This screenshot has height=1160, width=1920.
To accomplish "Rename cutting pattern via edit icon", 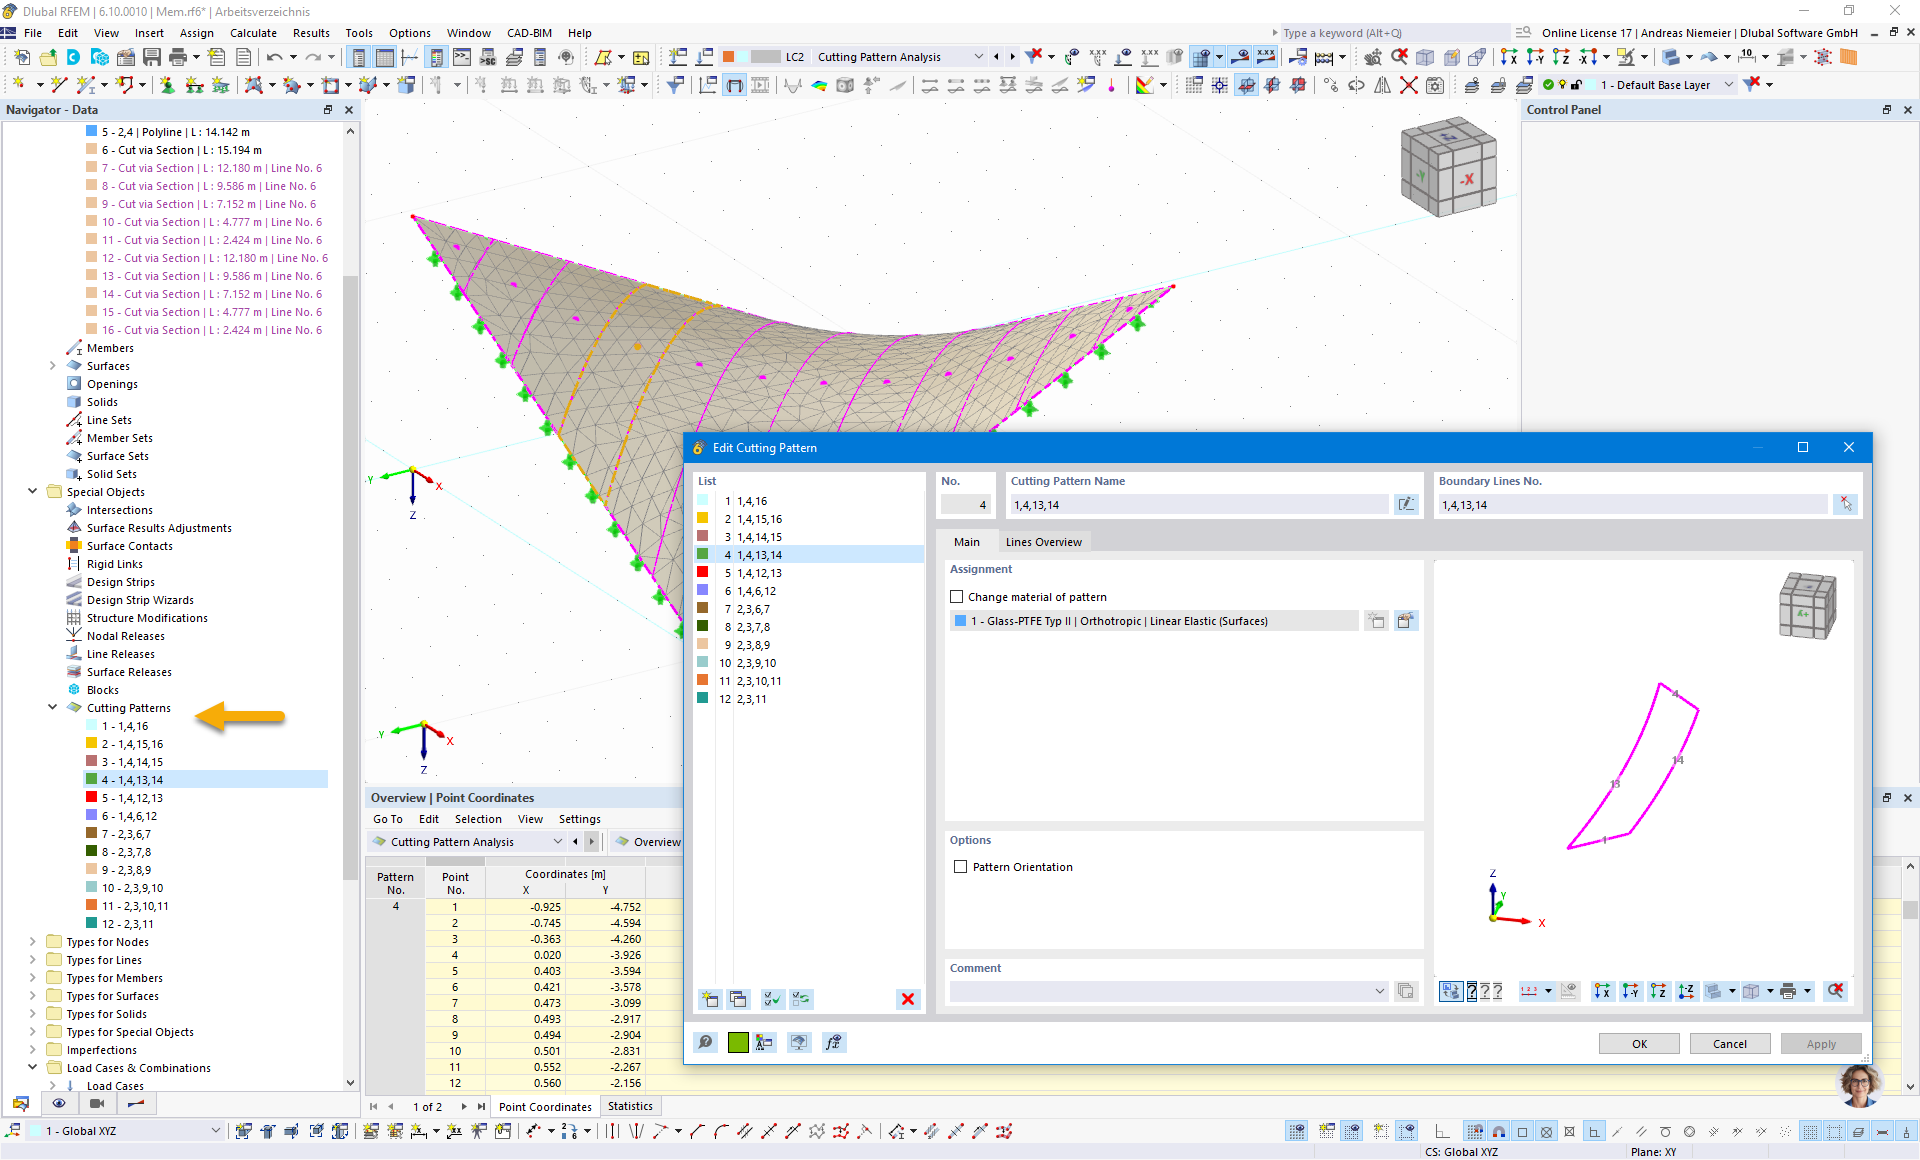I will pyautogui.click(x=1406, y=504).
